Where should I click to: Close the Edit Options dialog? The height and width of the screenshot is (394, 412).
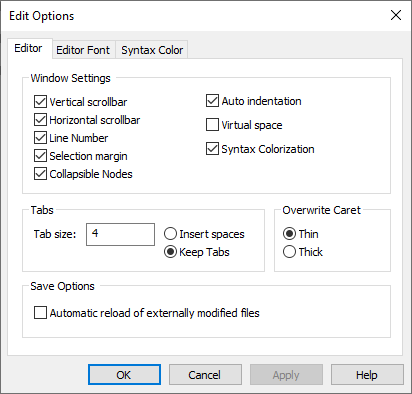click(396, 15)
